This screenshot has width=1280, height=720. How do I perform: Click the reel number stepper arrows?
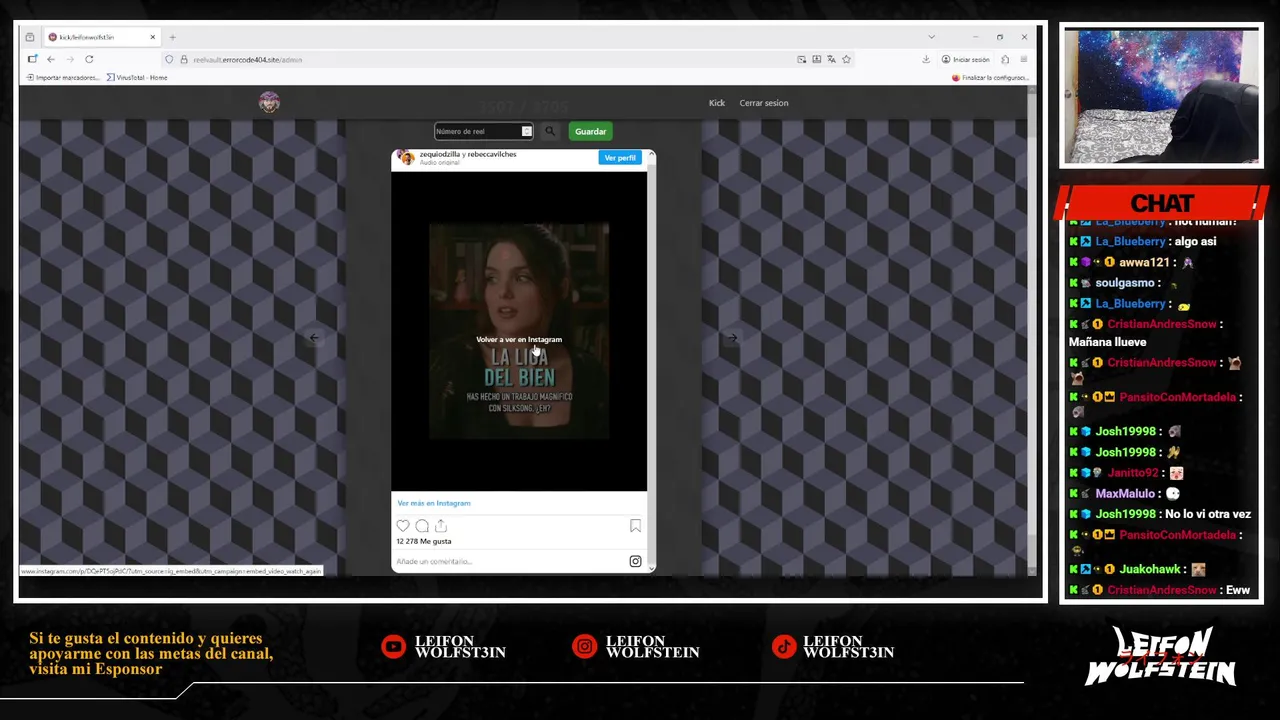(x=526, y=131)
